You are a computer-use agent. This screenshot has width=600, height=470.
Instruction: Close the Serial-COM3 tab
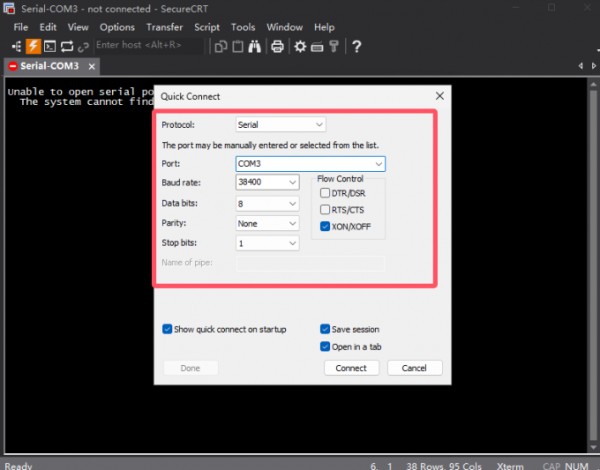(92, 67)
